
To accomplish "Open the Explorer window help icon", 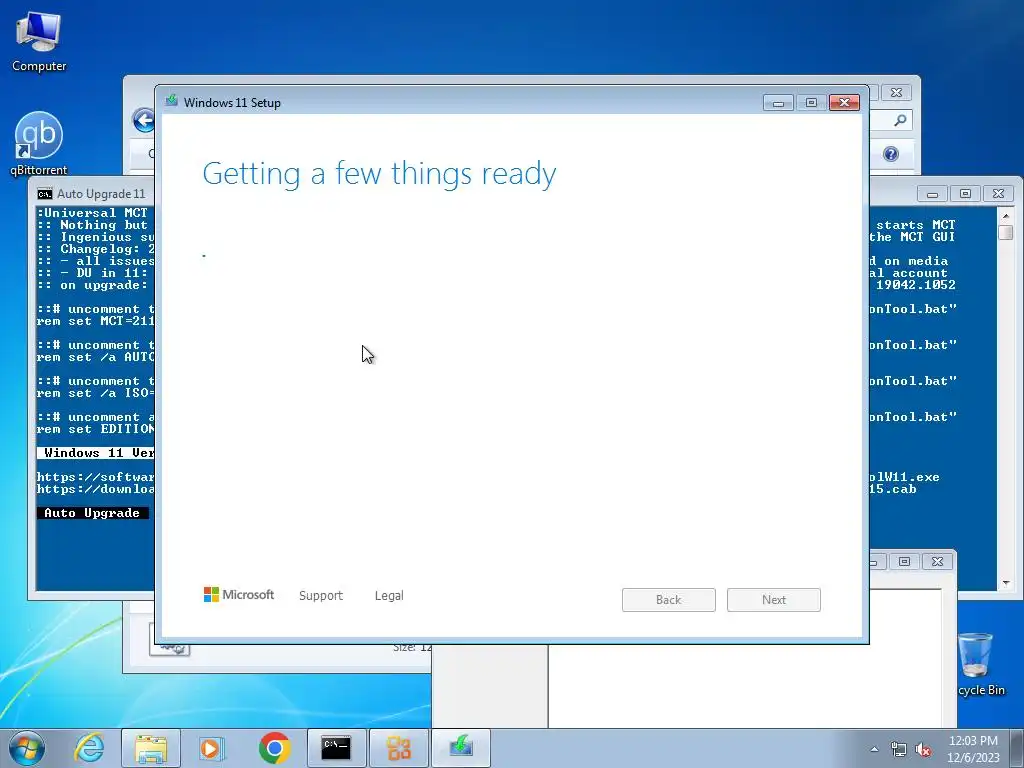I will (x=891, y=154).
